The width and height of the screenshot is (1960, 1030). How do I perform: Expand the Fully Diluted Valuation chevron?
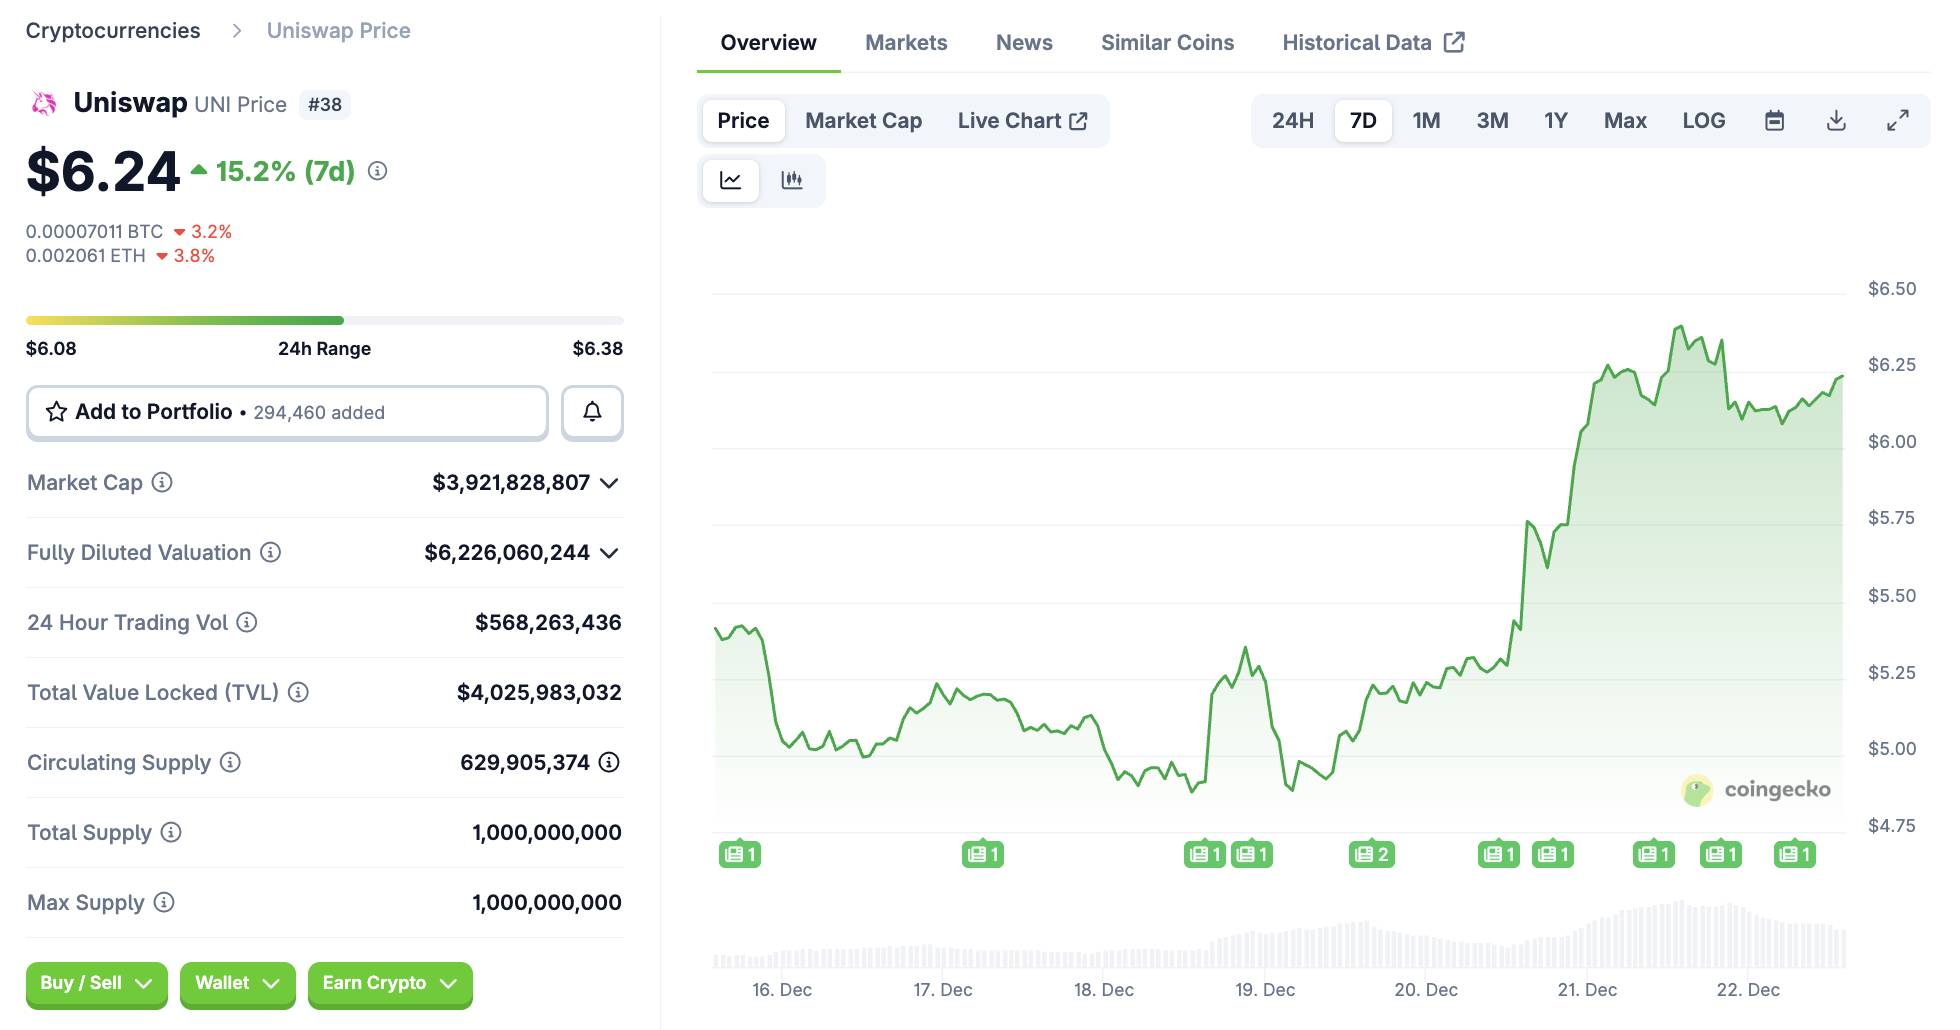click(609, 553)
